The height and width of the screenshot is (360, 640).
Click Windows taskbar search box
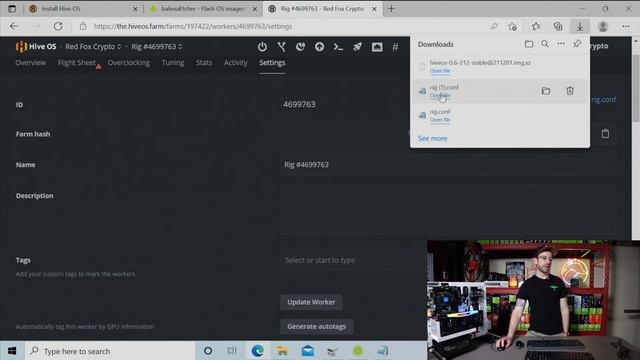(x=110, y=351)
